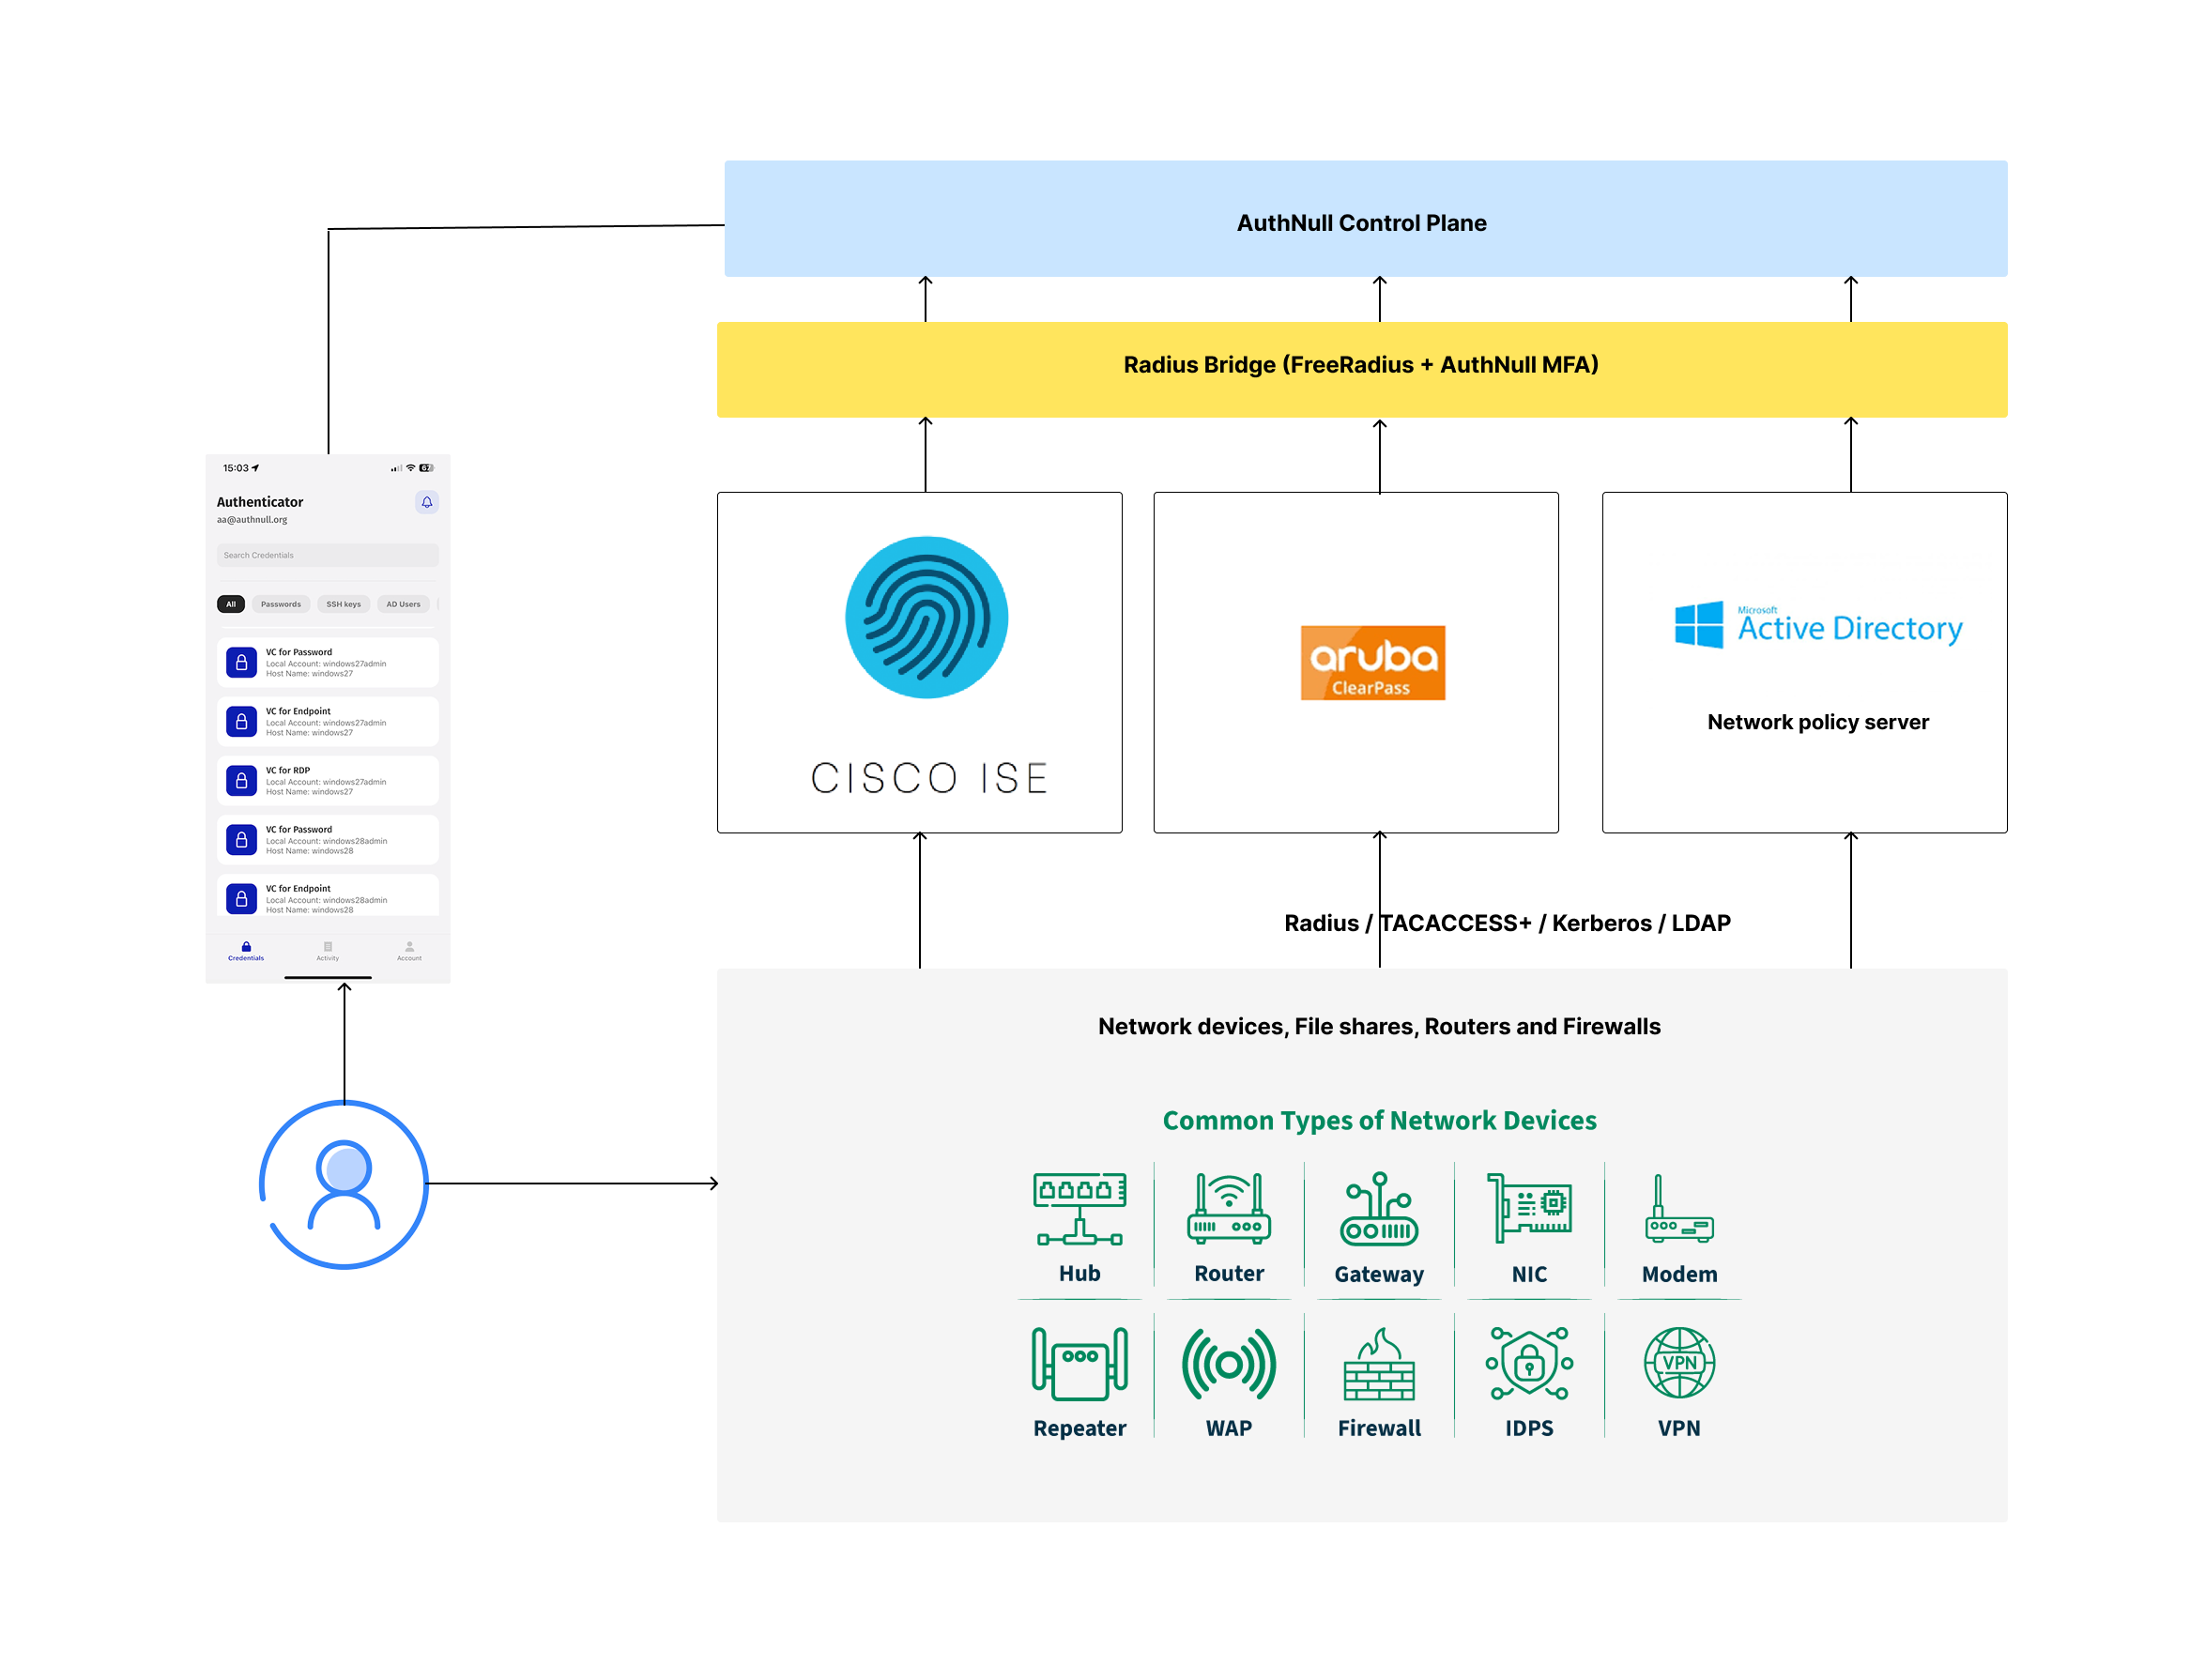The height and width of the screenshot is (1680, 2205).
Task: Tap the notification bell in Authenticator
Action: 426,502
